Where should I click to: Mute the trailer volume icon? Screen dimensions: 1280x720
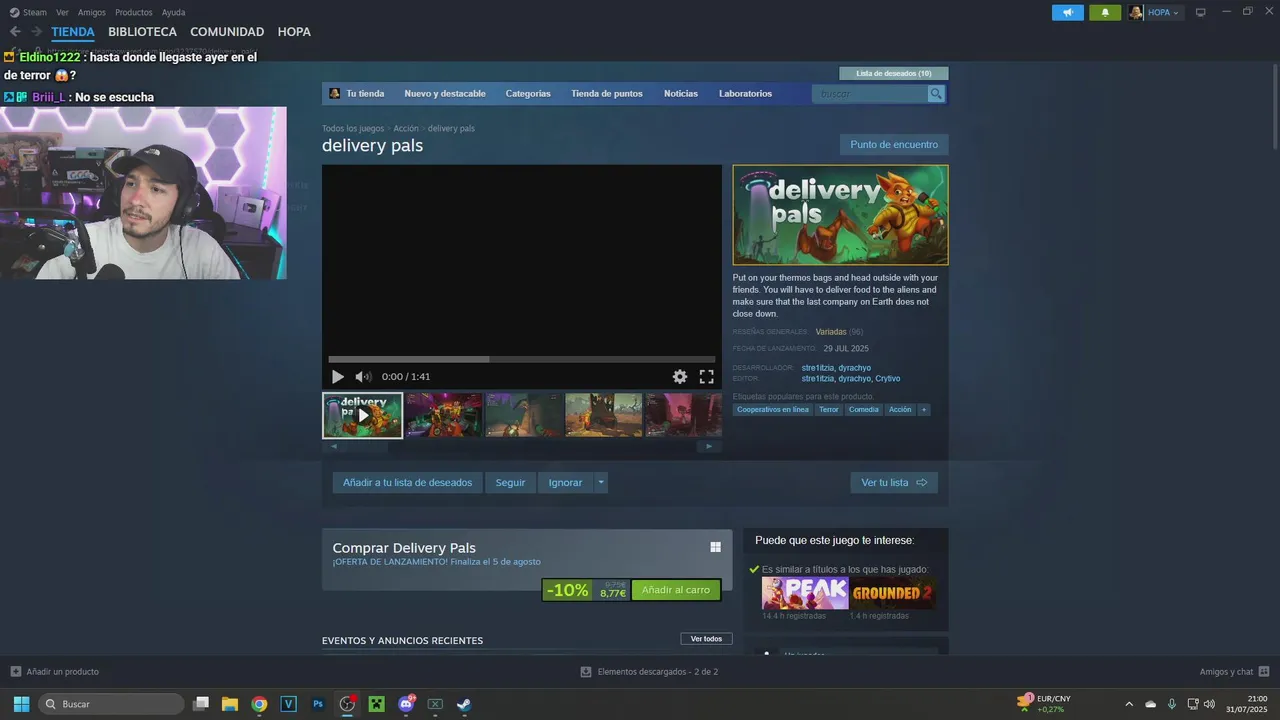(x=363, y=377)
